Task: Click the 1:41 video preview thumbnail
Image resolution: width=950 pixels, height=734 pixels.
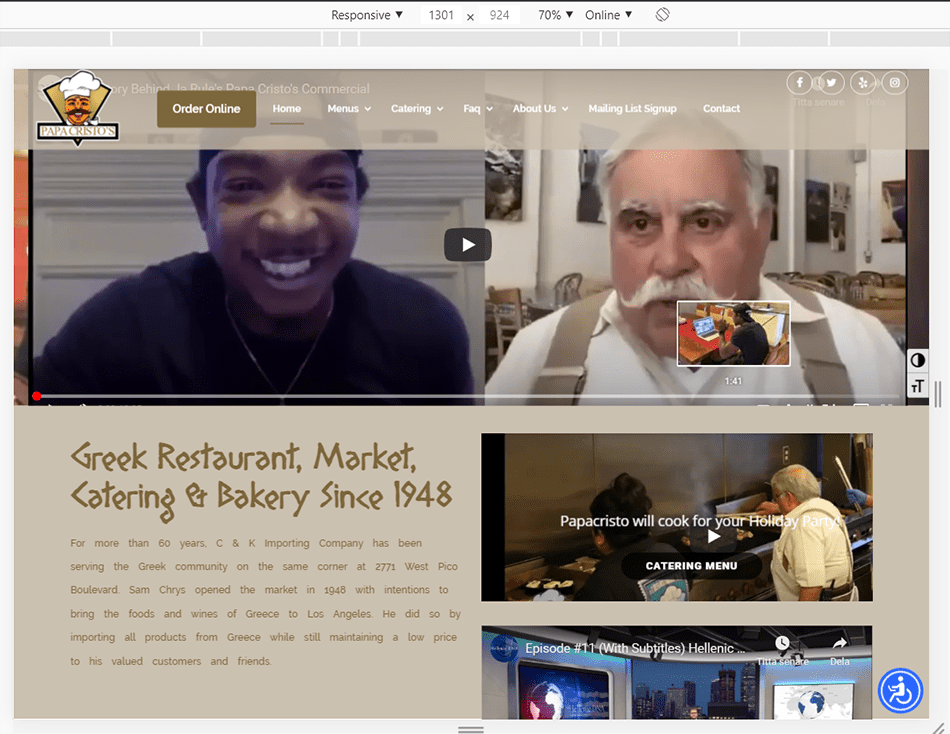Action: pos(733,333)
